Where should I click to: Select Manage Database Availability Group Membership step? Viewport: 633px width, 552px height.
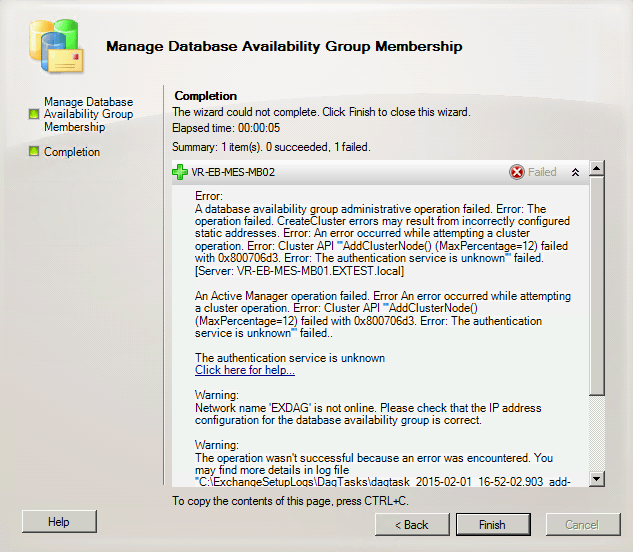88,114
